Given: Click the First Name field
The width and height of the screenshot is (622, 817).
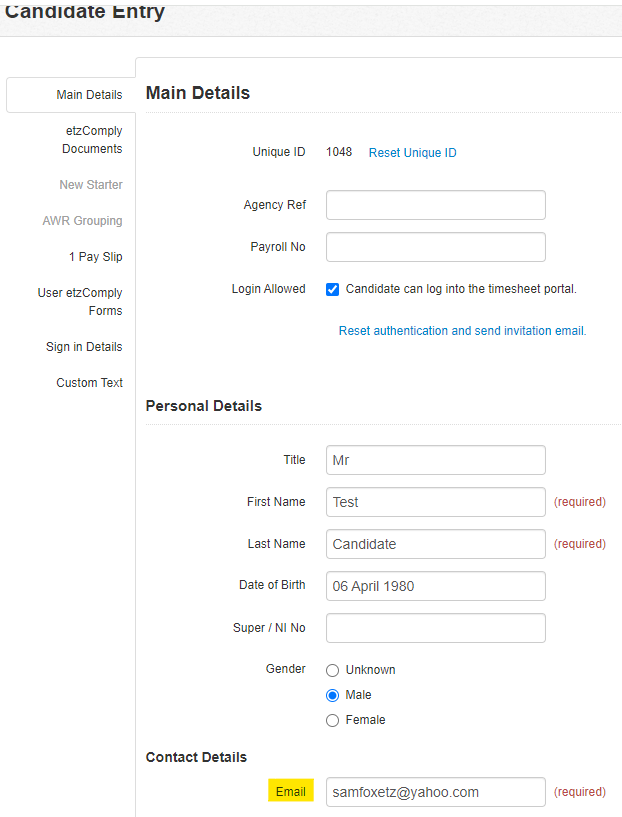Looking at the screenshot, I should tap(436, 502).
